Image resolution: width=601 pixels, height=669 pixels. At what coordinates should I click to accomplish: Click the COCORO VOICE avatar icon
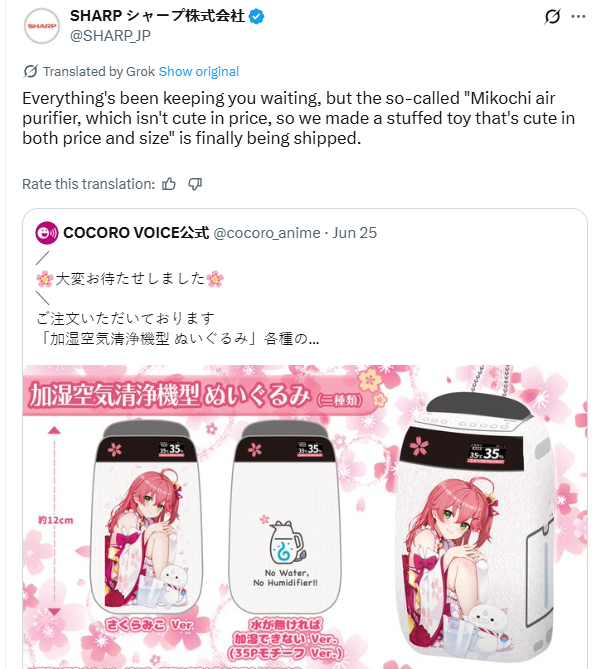coord(46,233)
